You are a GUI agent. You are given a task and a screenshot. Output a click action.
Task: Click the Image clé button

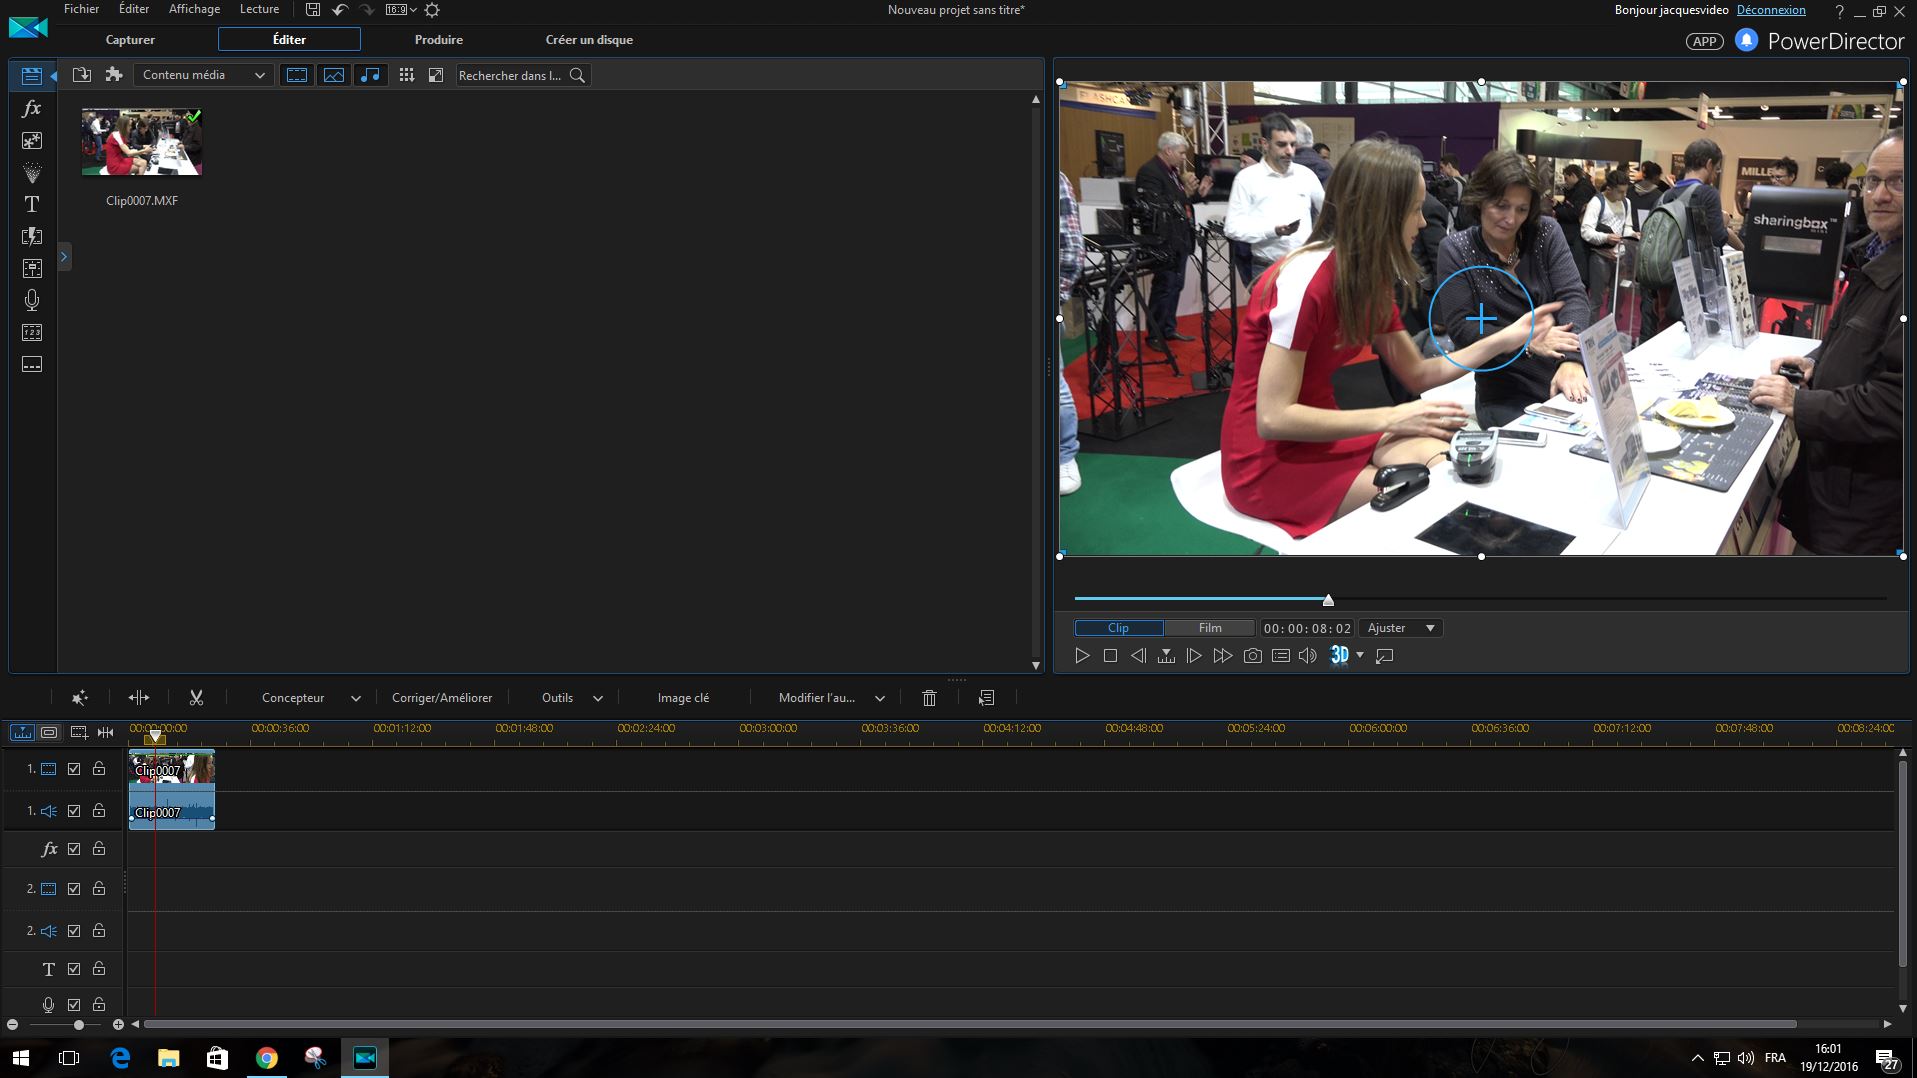683,698
